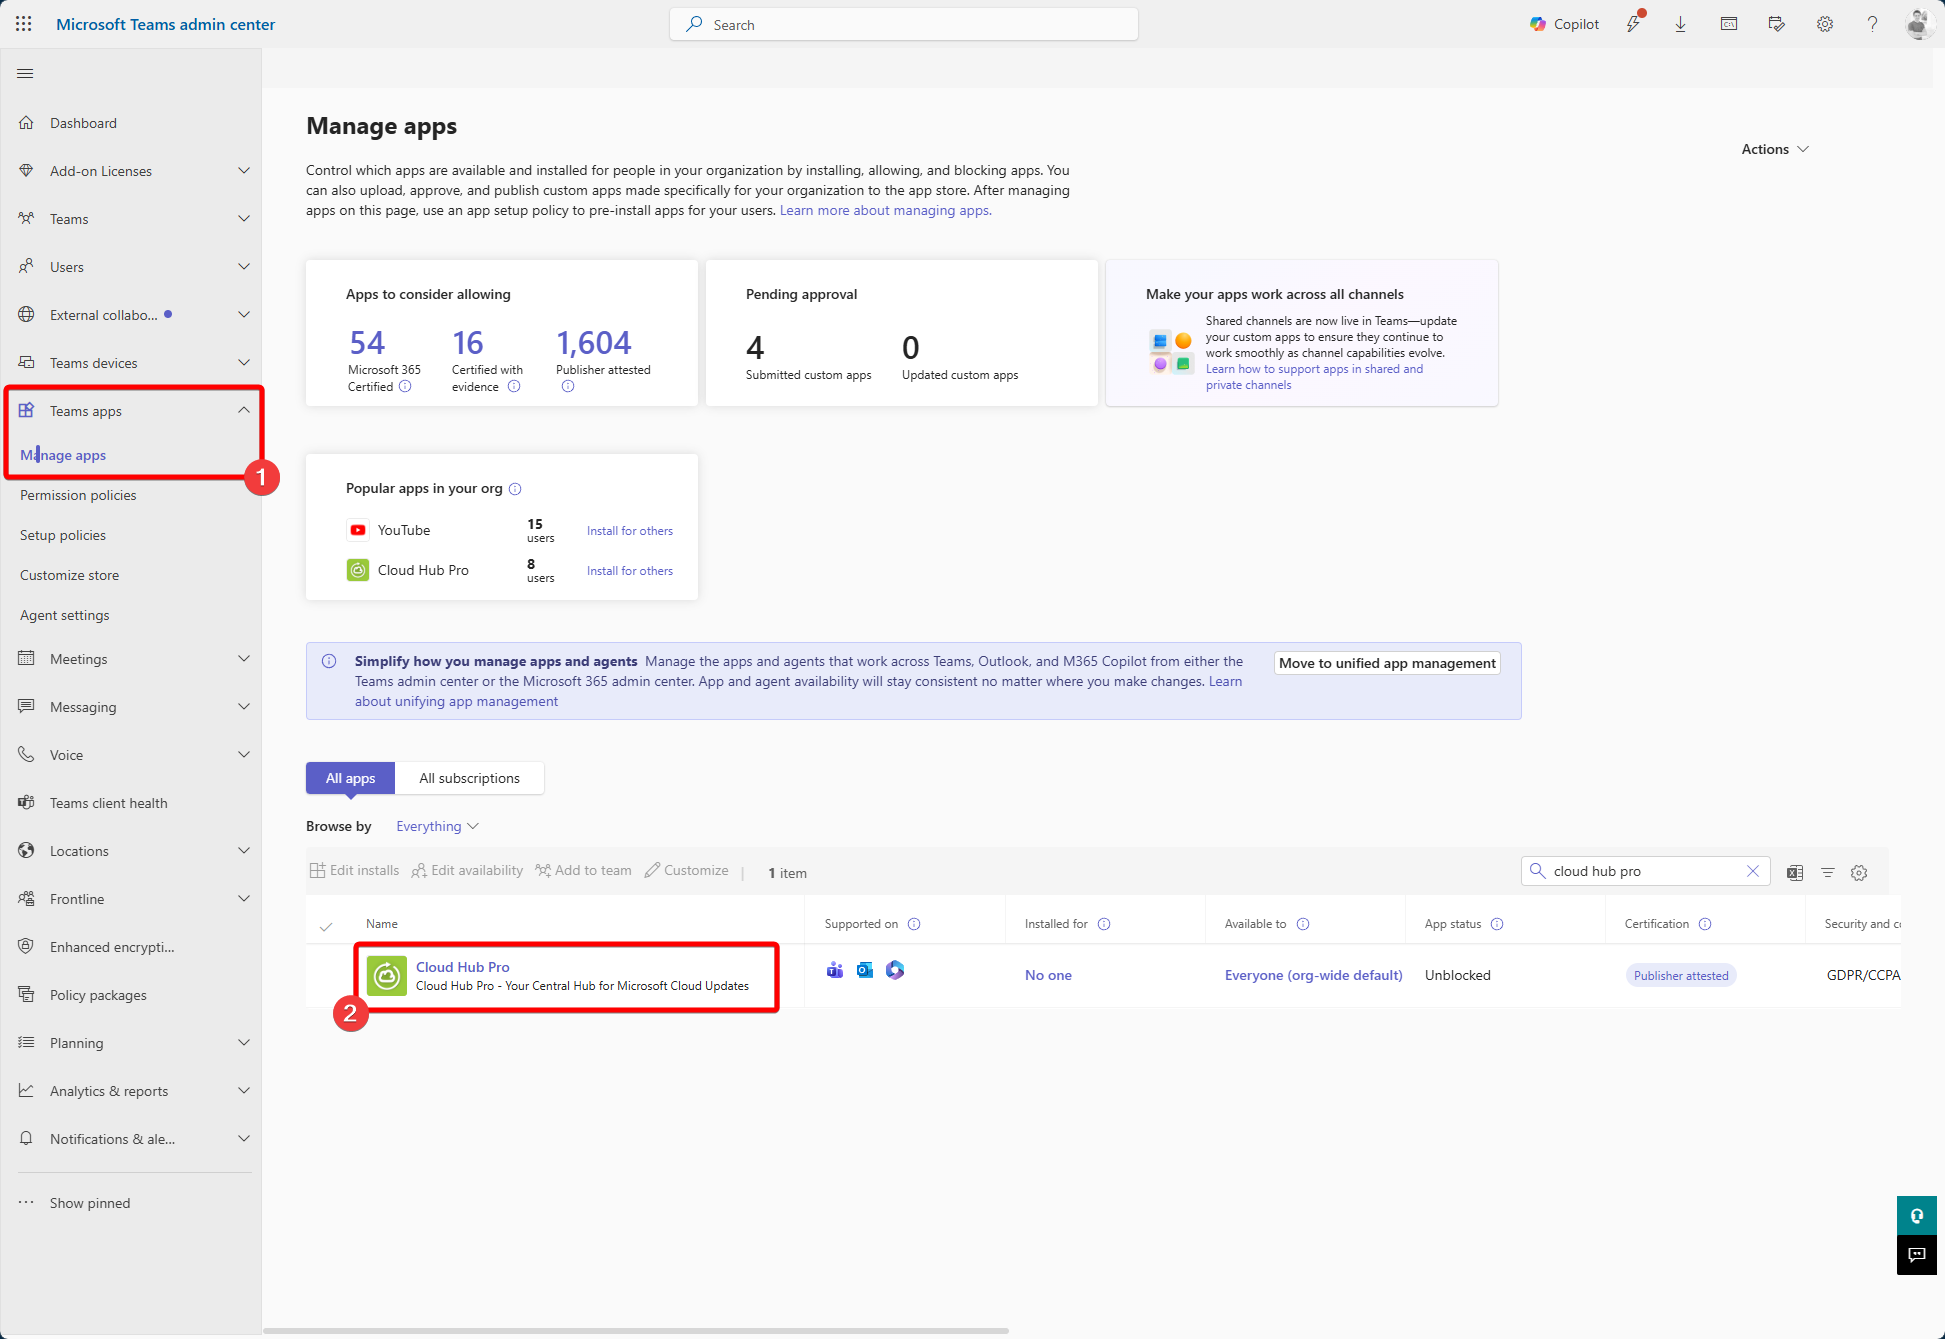The width and height of the screenshot is (1945, 1339).
Task: Click the Name column header
Action: point(382,924)
